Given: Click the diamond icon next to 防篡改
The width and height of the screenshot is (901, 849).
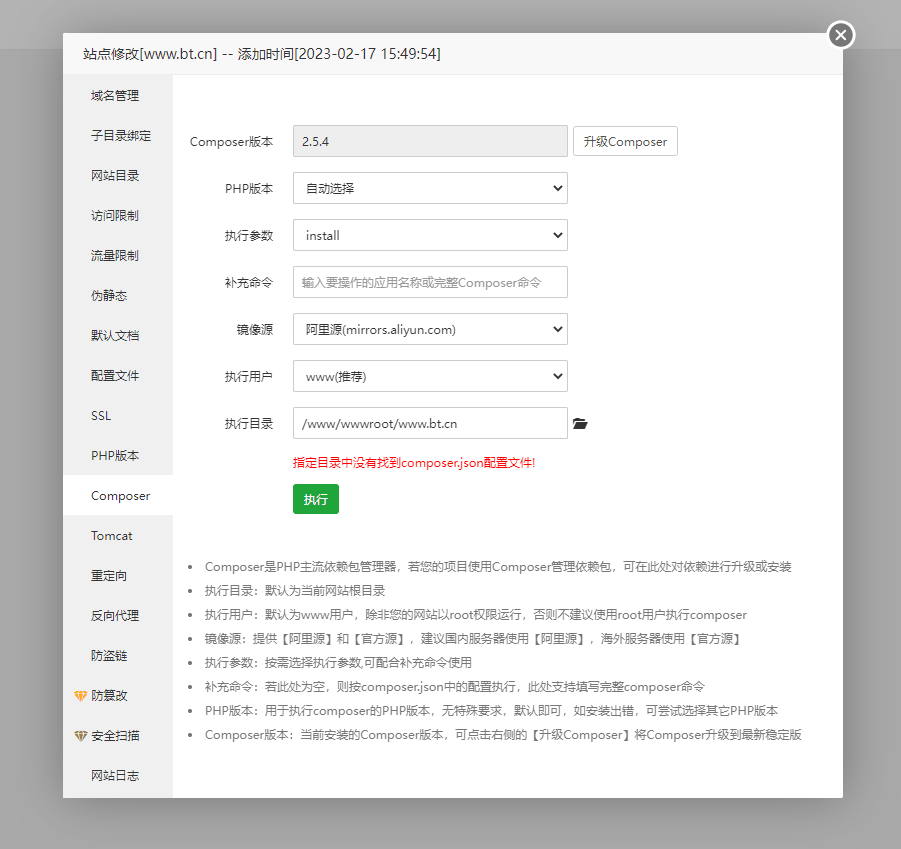Looking at the screenshot, I should coord(81,696).
